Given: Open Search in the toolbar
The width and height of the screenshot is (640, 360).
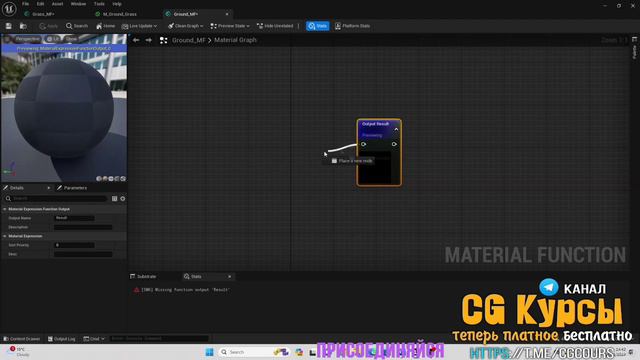Looking at the screenshot, I should tap(77, 26).
